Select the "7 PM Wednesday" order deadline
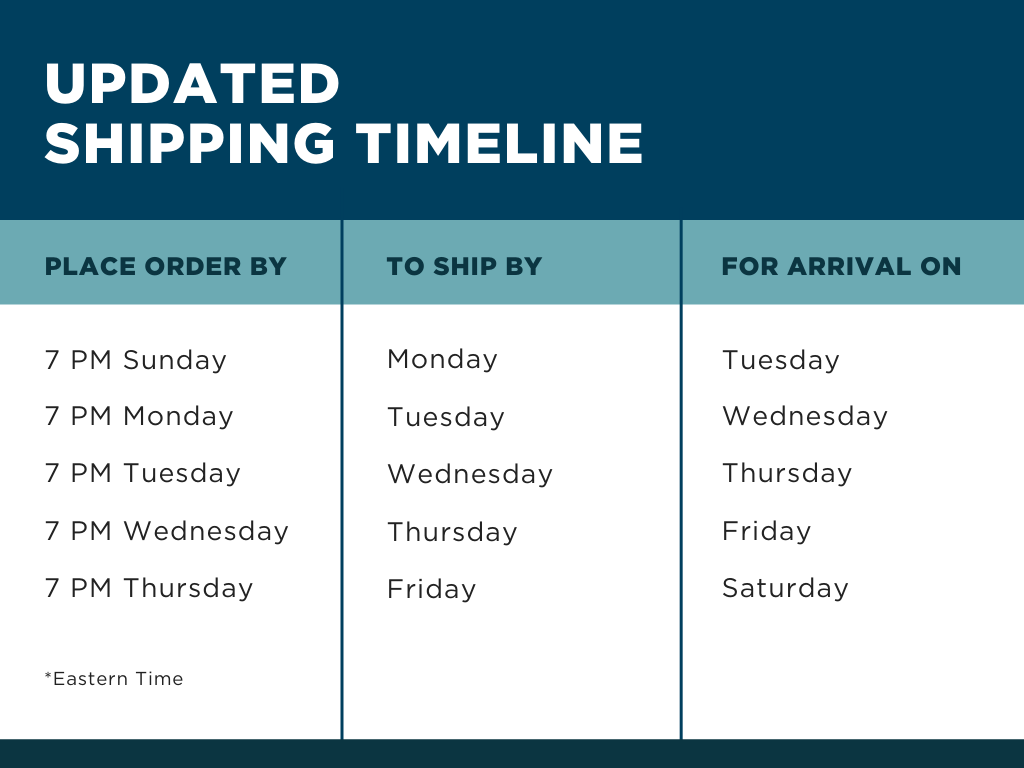This screenshot has height=768, width=1024. [x=167, y=531]
